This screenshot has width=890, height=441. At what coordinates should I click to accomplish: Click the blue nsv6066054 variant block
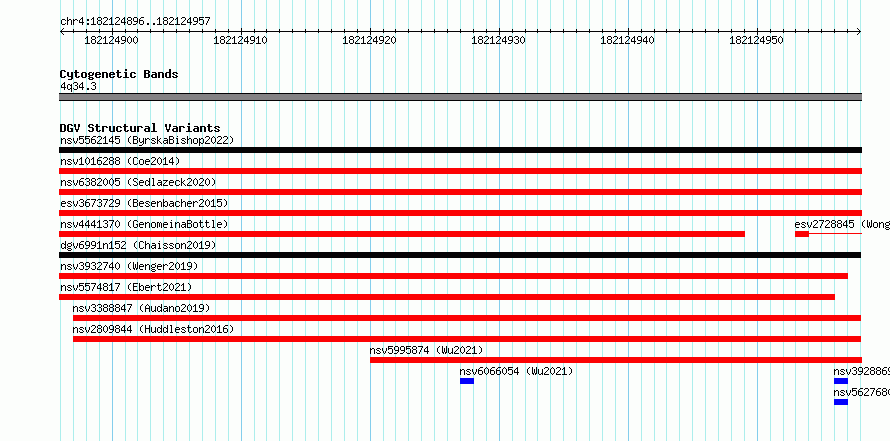coord(467,381)
